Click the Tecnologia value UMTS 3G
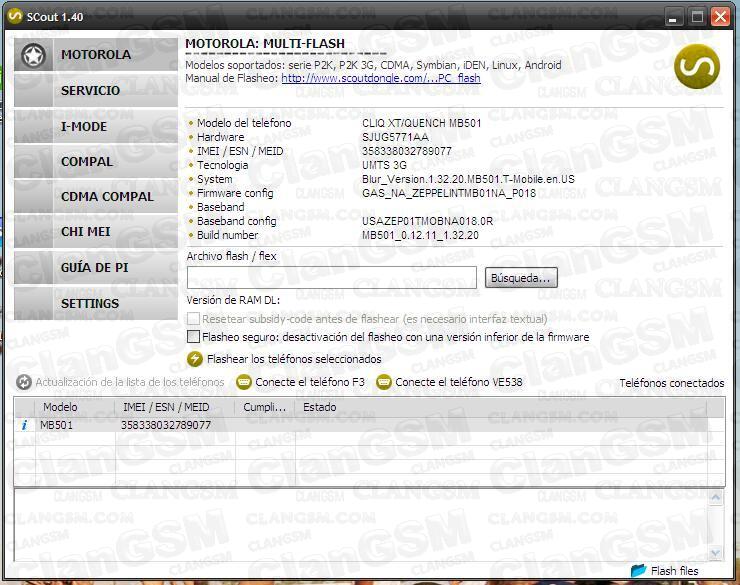Image resolution: width=740 pixels, height=585 pixels. coord(384,165)
